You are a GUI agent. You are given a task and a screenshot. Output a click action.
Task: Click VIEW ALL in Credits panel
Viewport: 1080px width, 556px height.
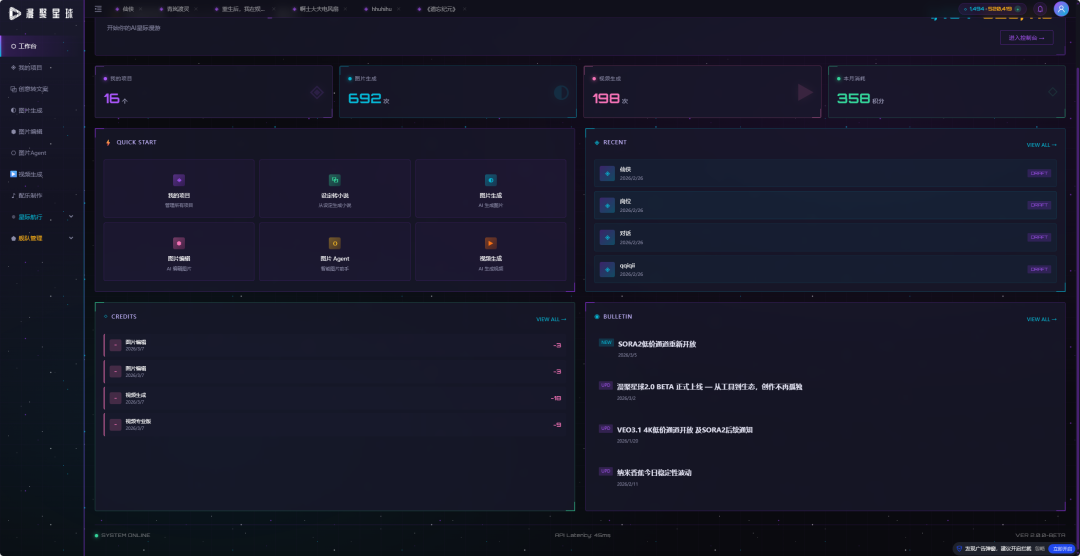click(551, 320)
